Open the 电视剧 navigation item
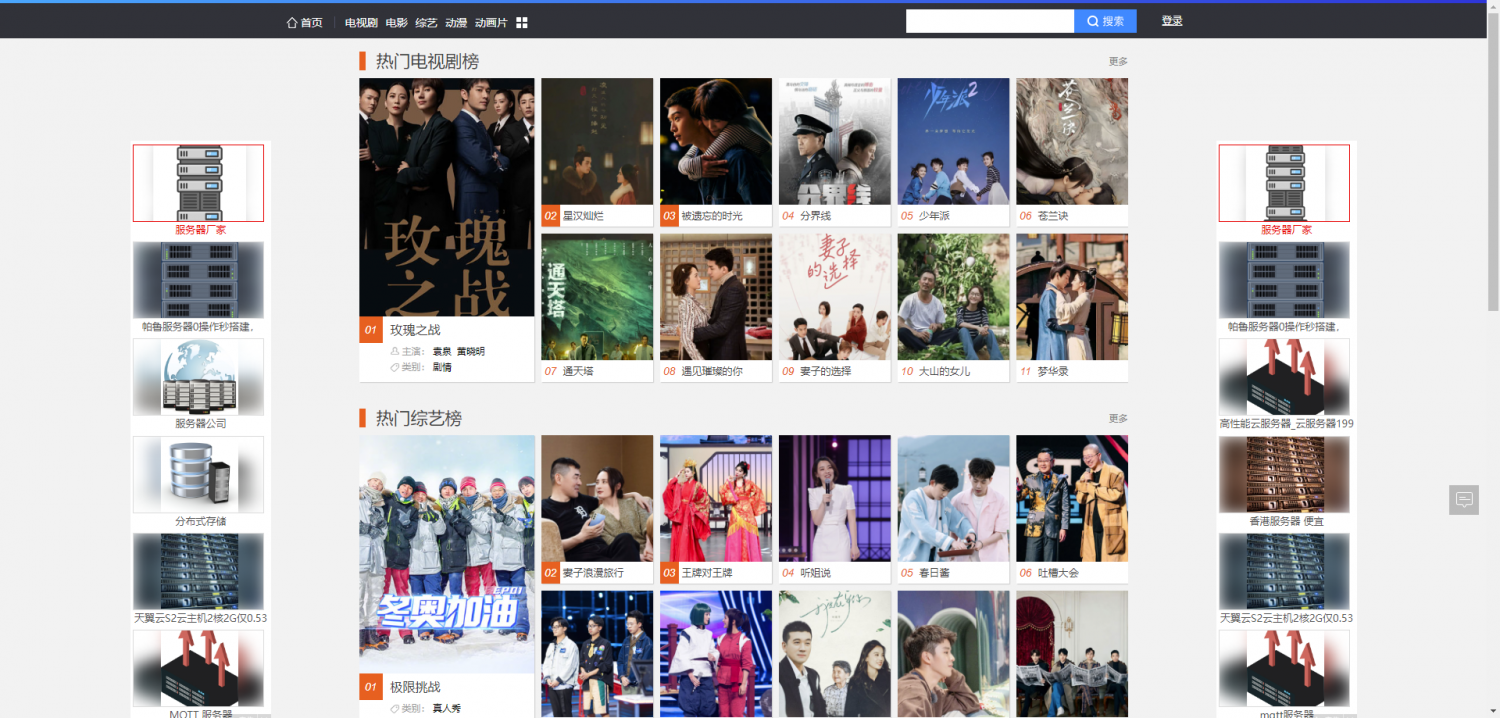1500x718 pixels. [x=361, y=22]
